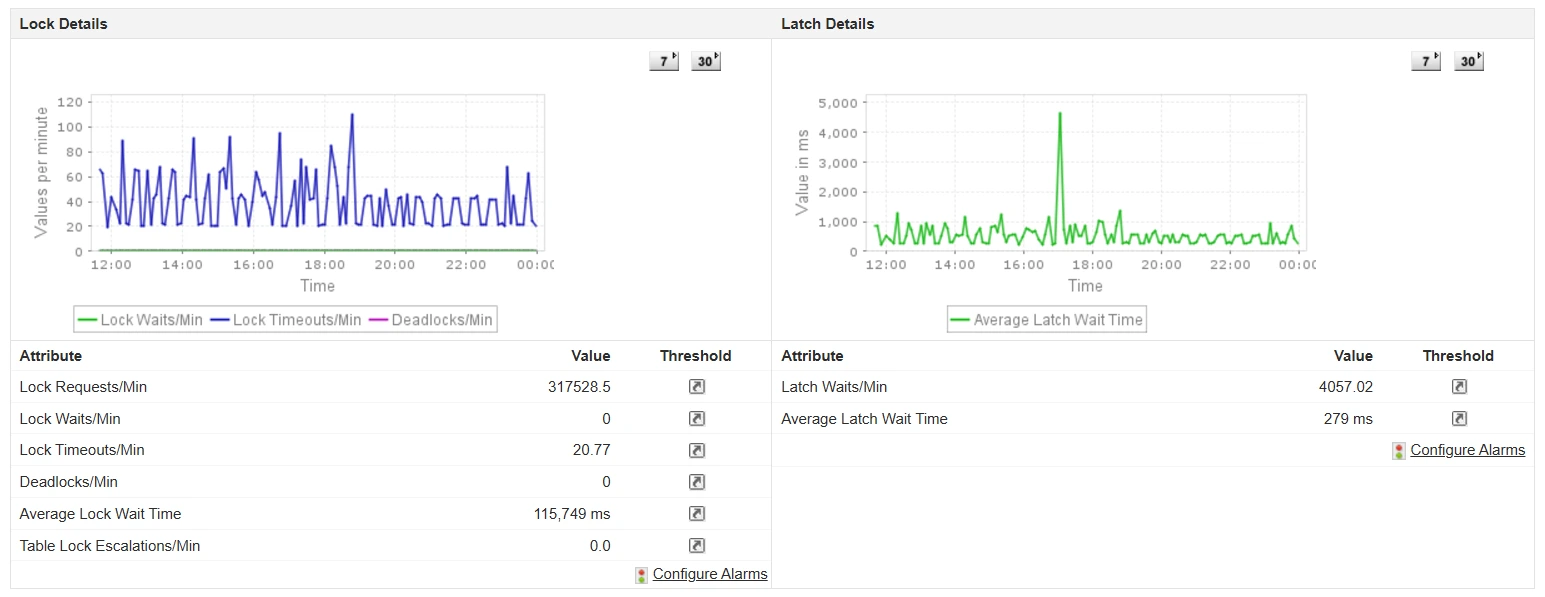Select the Lock Details panel header
The height and width of the screenshot is (597, 1545).
coord(63,23)
